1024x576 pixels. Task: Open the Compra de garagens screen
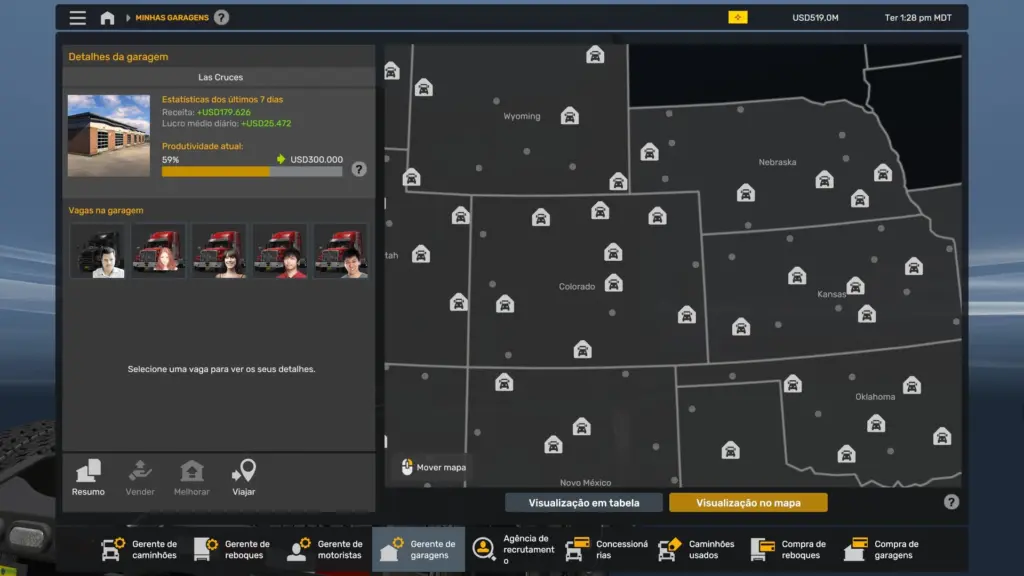tap(888, 548)
